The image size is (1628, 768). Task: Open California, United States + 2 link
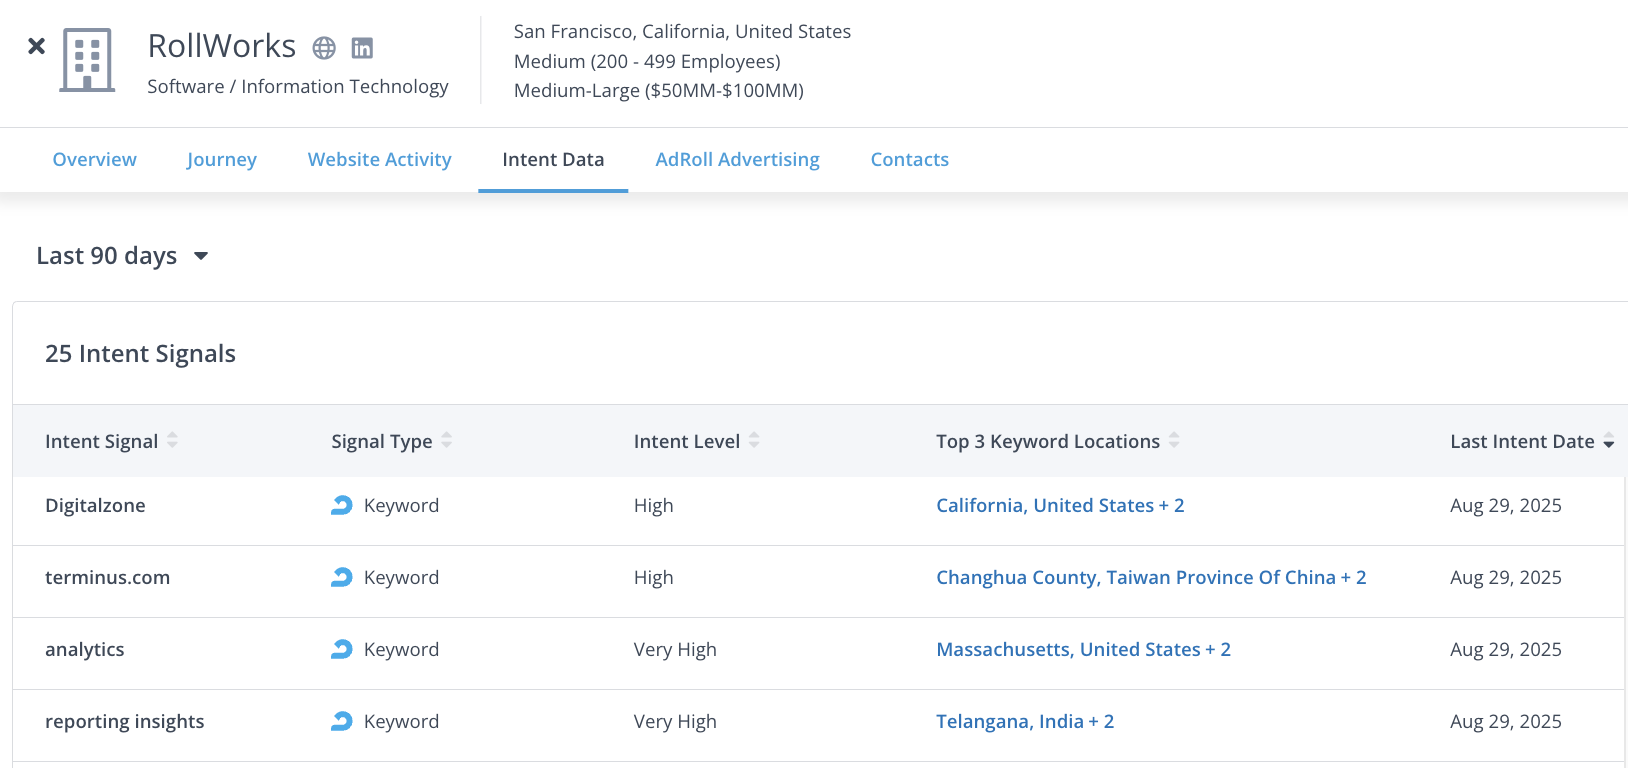(1059, 506)
